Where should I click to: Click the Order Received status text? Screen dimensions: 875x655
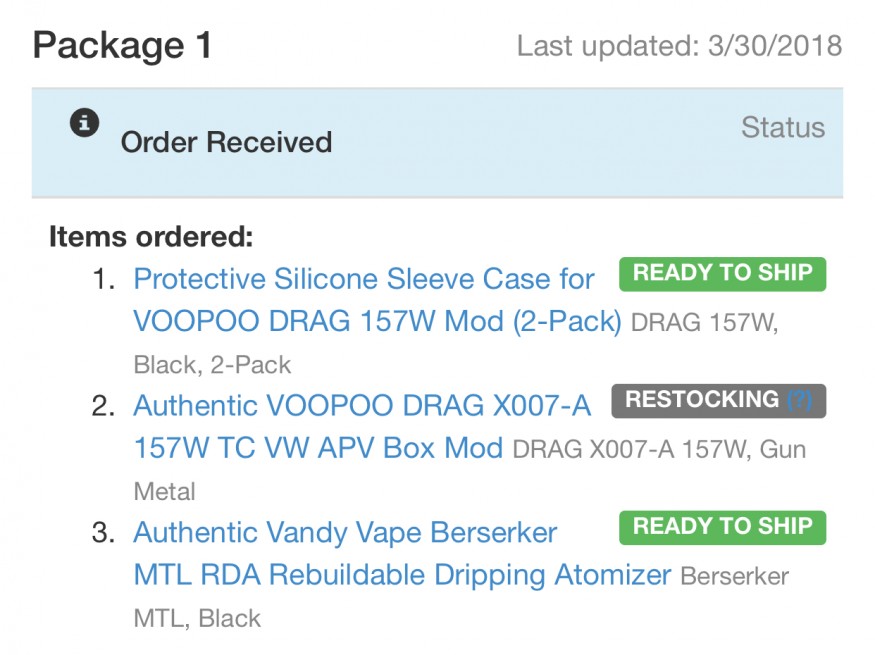tap(226, 142)
